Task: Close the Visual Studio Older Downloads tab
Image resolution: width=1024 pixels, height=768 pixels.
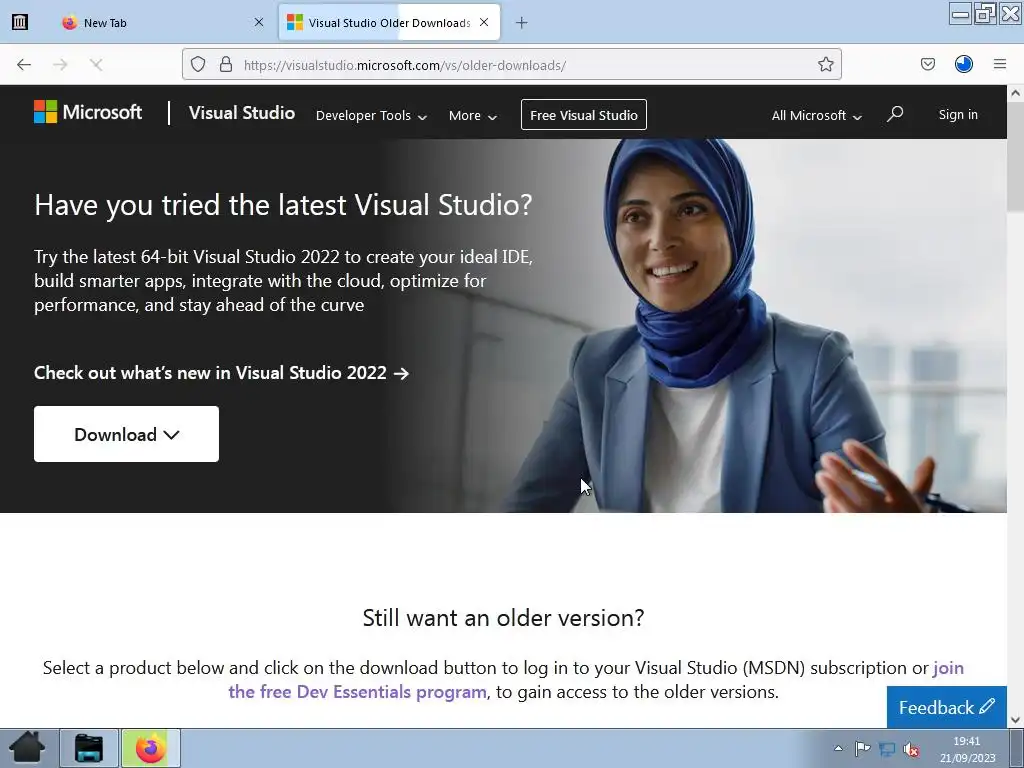Action: click(484, 22)
